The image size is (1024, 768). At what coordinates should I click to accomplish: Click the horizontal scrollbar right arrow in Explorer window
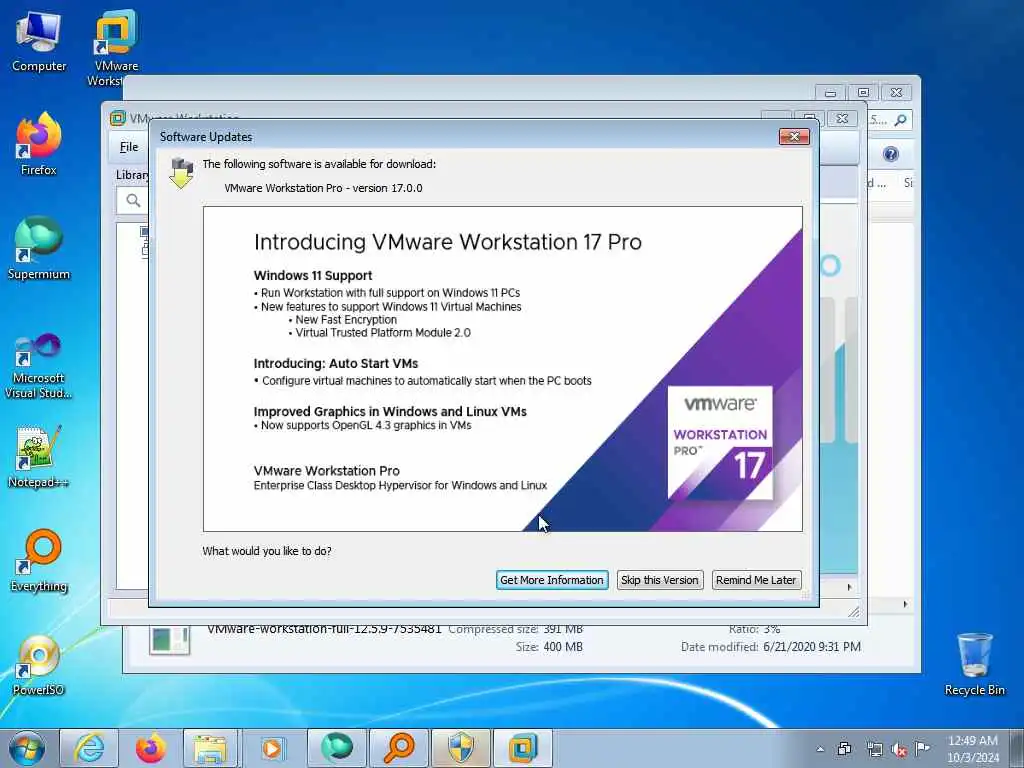tap(905, 604)
